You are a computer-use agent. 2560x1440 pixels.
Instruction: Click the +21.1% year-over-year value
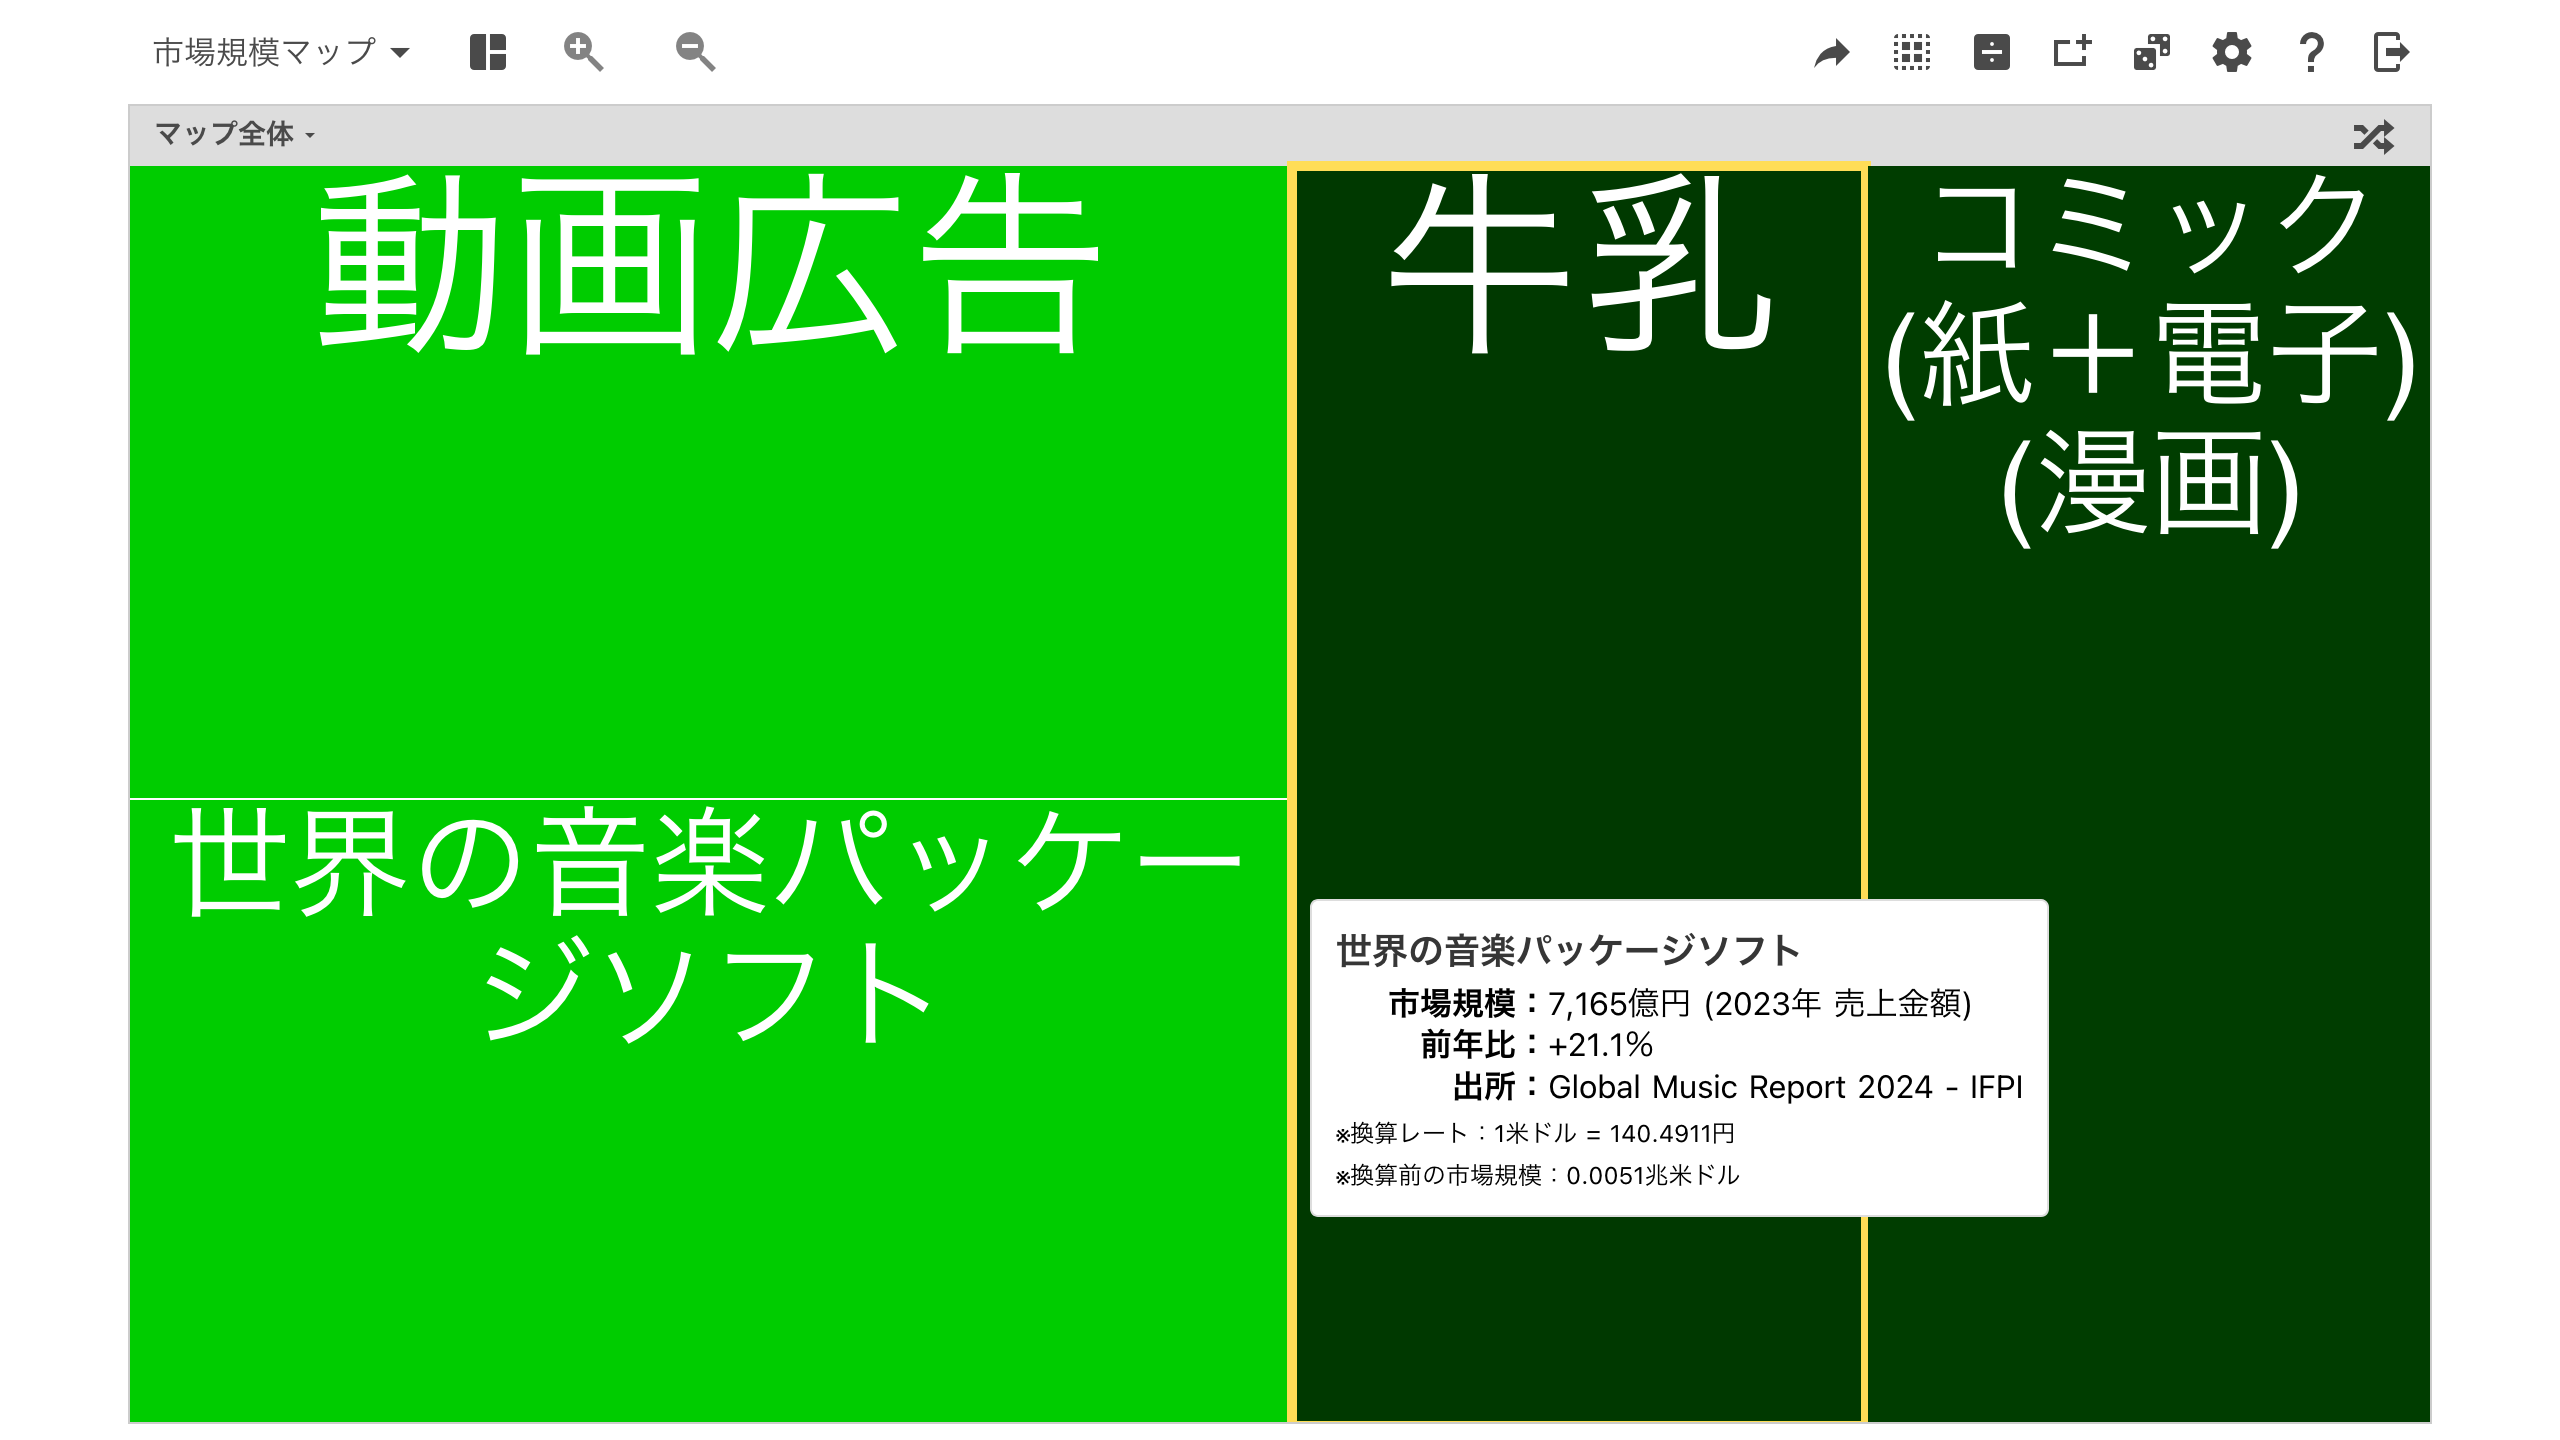(x=1600, y=1045)
